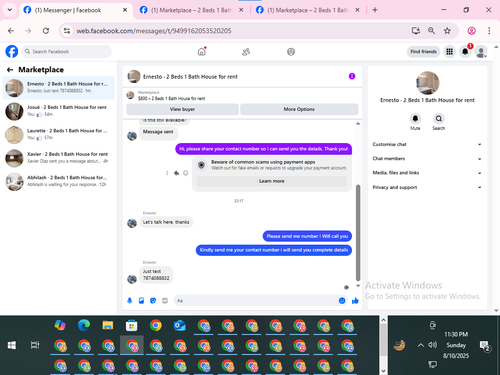View site information icon in address bar
Viewport: 500px width, 375px height.
67,31
